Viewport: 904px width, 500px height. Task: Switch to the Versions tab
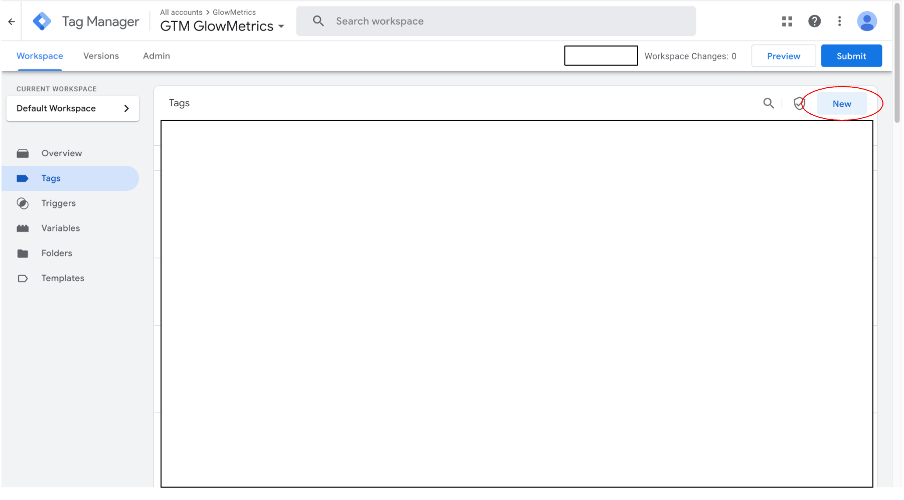pos(101,56)
